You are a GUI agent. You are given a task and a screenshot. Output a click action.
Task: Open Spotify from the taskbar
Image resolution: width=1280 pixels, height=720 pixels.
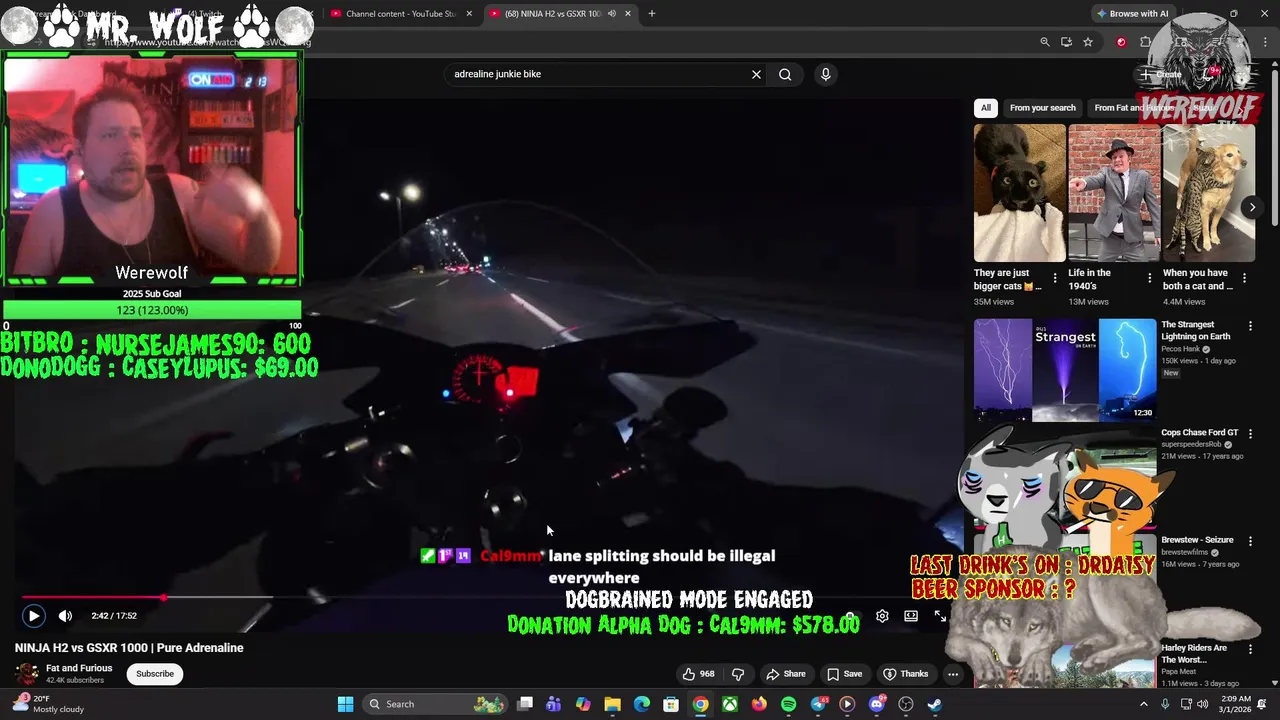pos(788,704)
